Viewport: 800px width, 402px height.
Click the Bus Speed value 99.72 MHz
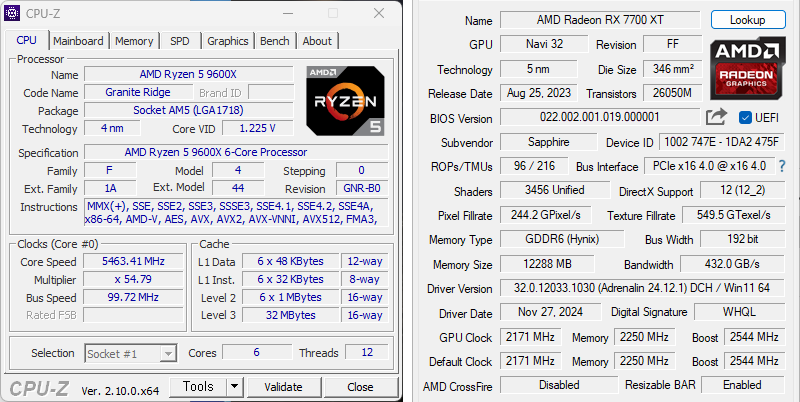click(x=133, y=297)
